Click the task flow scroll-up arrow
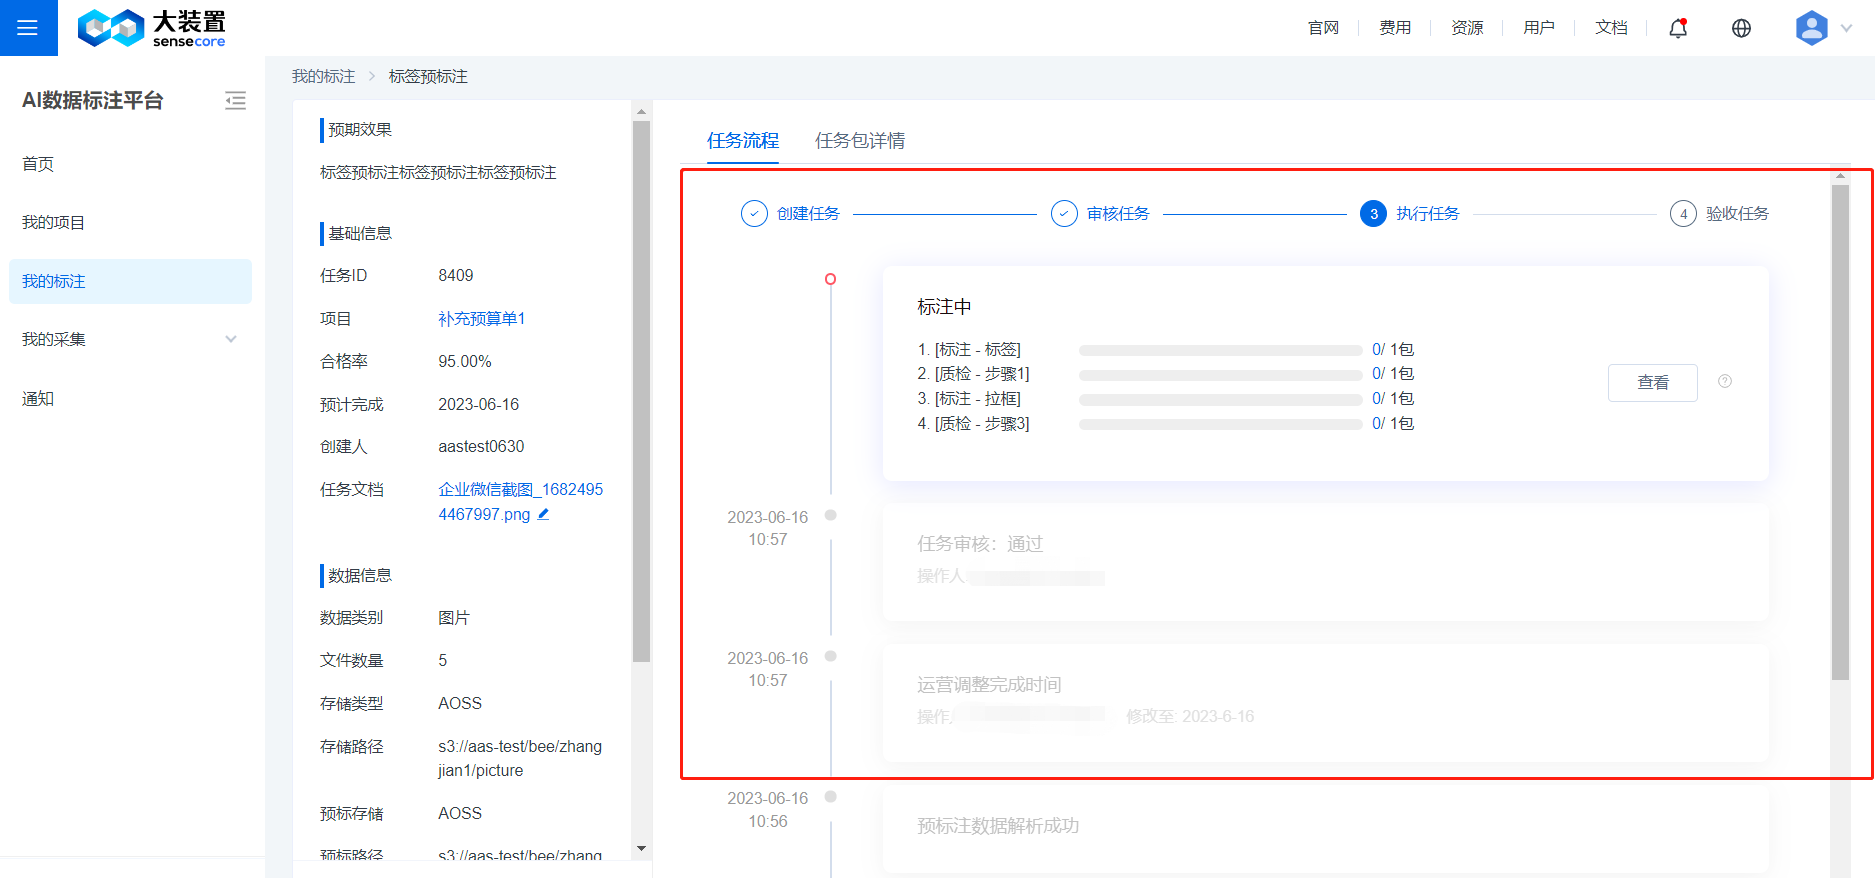The width and height of the screenshot is (1875, 878). click(x=1840, y=176)
